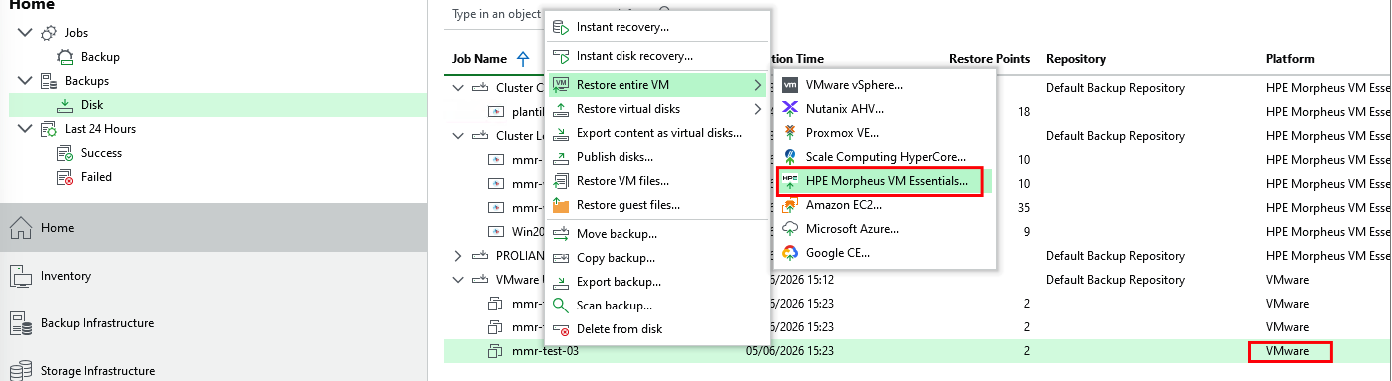Click the Restore virtual disks icon

(561, 109)
